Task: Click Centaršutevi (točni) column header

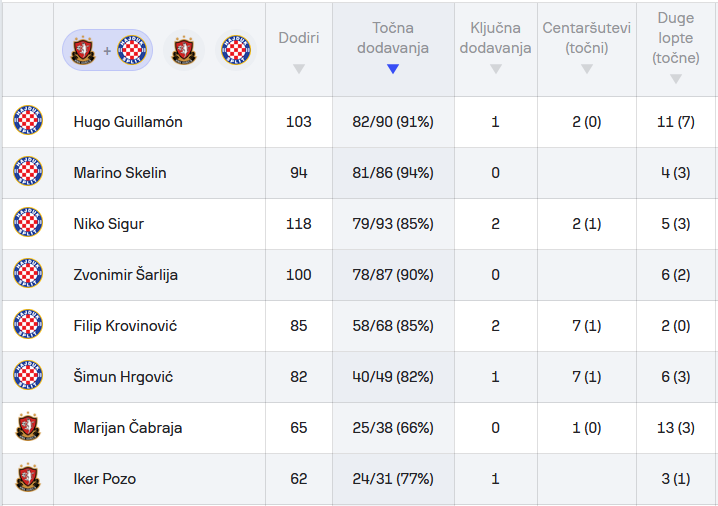Action: (x=586, y=38)
